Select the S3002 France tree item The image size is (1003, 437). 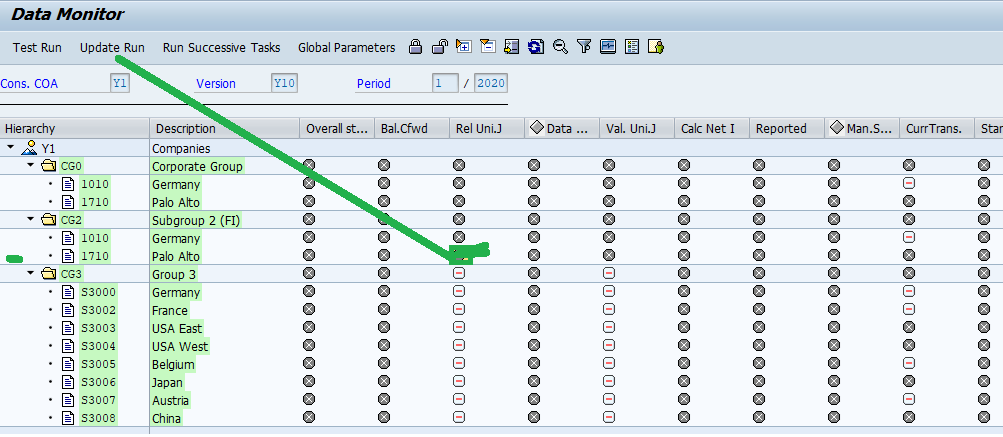[x=99, y=311]
